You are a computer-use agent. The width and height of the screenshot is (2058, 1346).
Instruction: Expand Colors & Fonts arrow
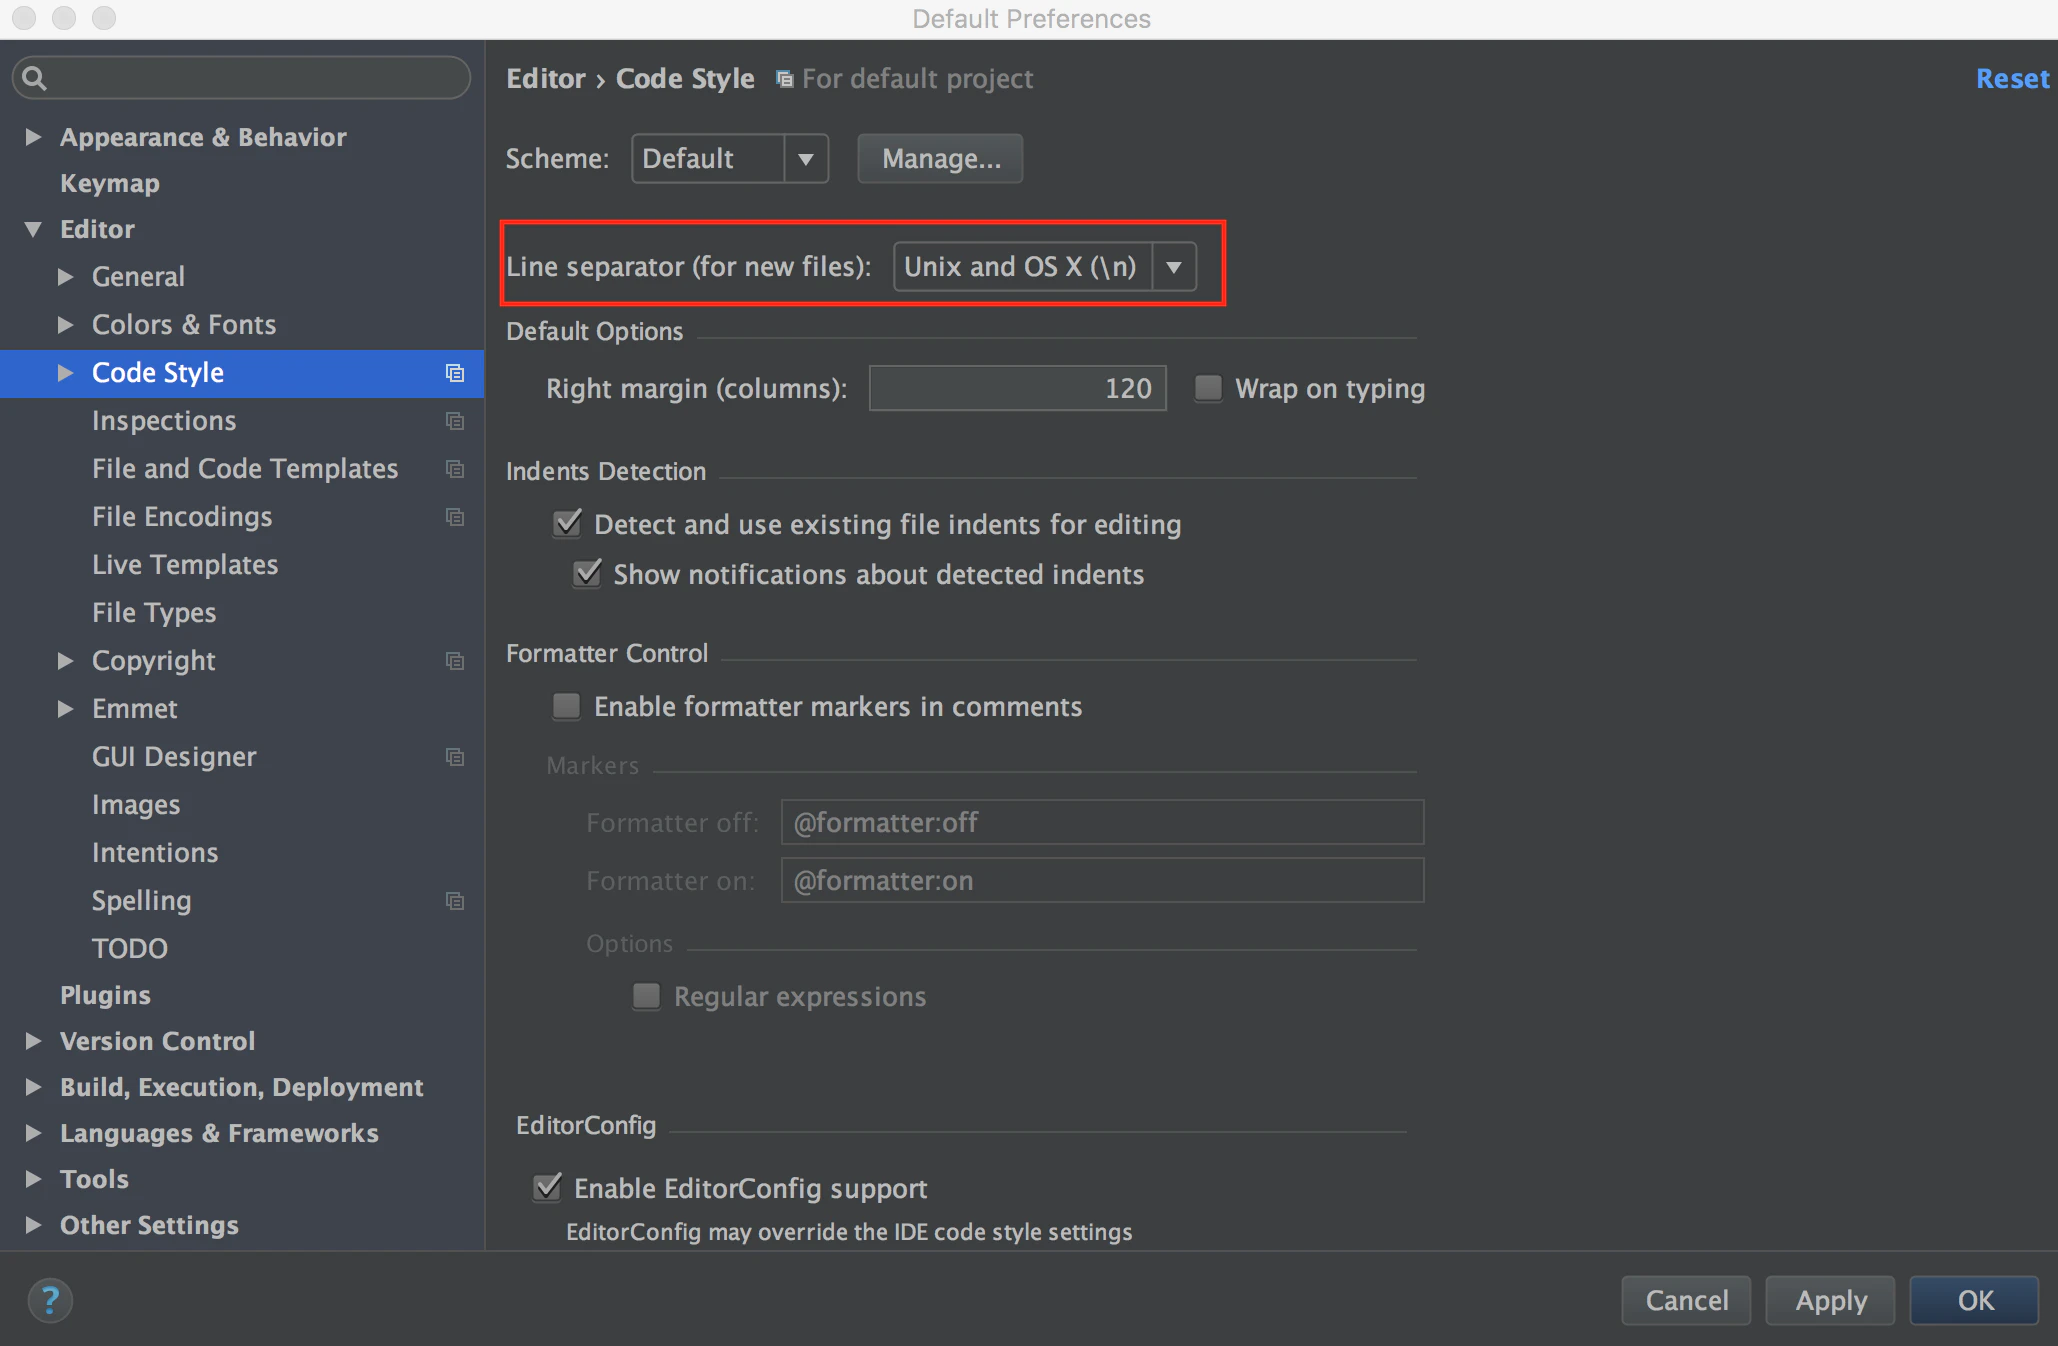pos(65,325)
